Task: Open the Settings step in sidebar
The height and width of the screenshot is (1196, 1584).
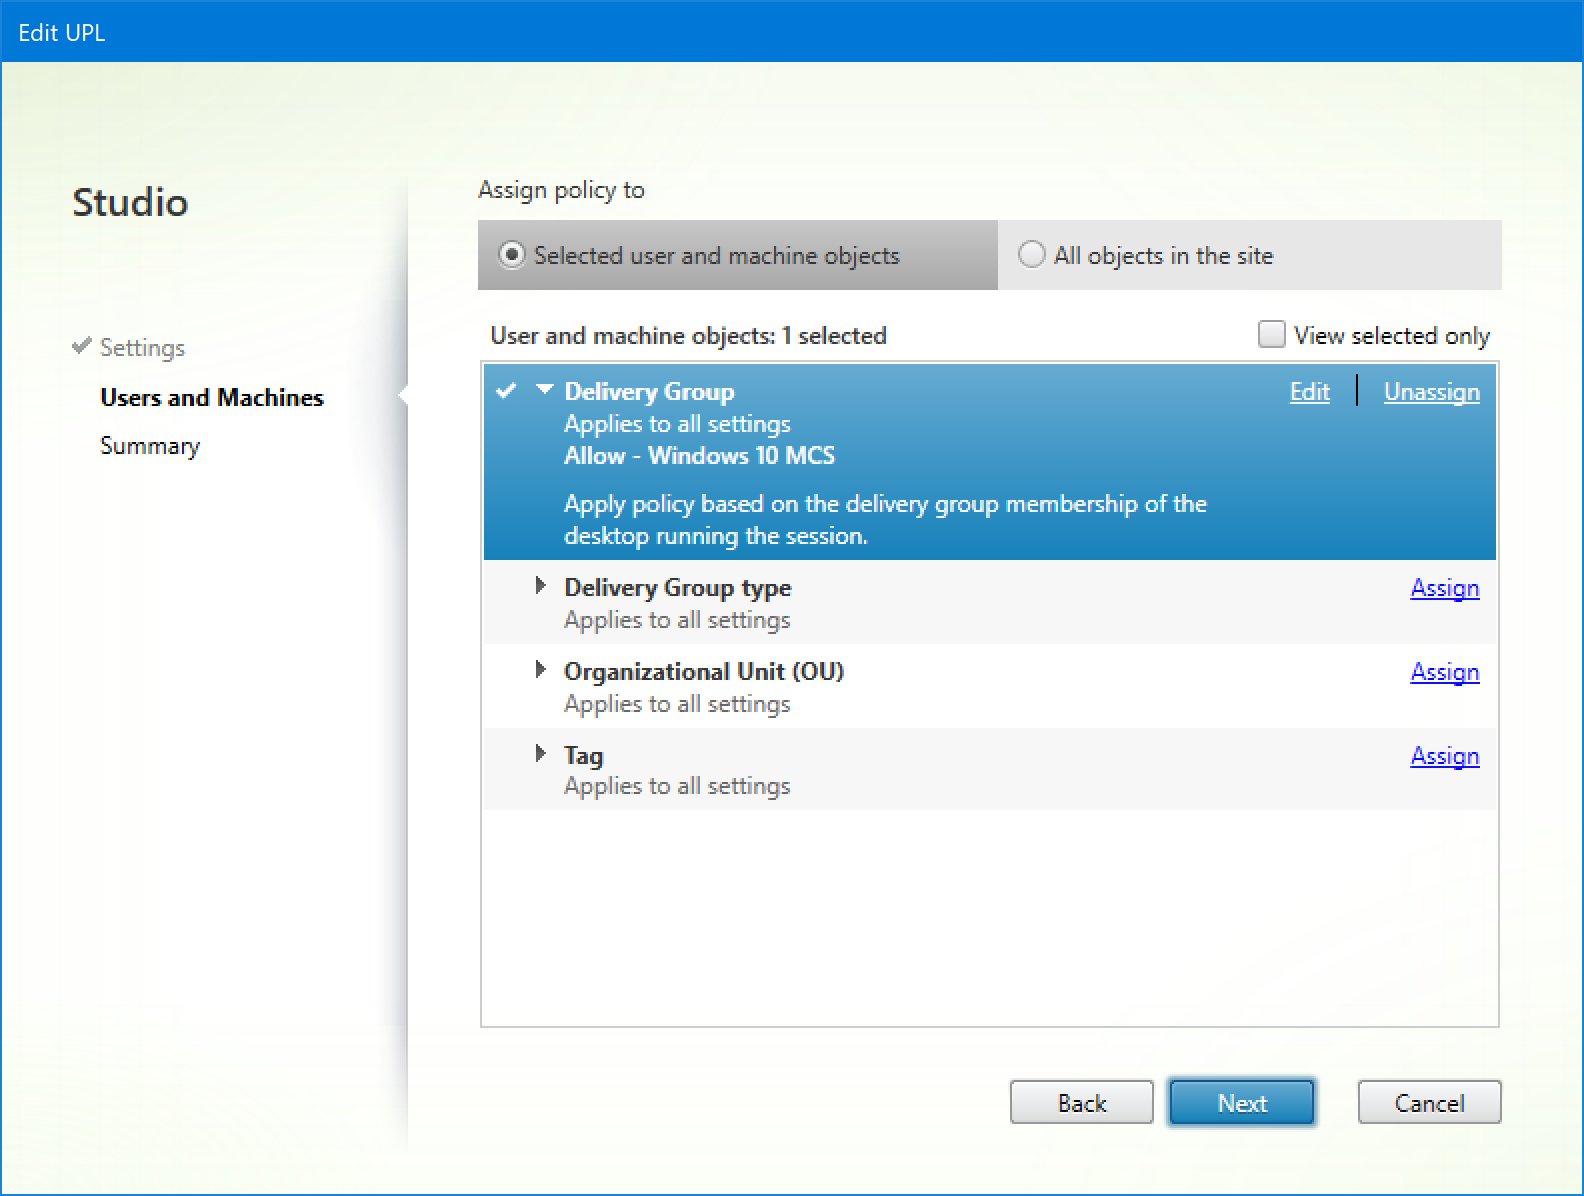Action: pyautogui.click(x=142, y=348)
